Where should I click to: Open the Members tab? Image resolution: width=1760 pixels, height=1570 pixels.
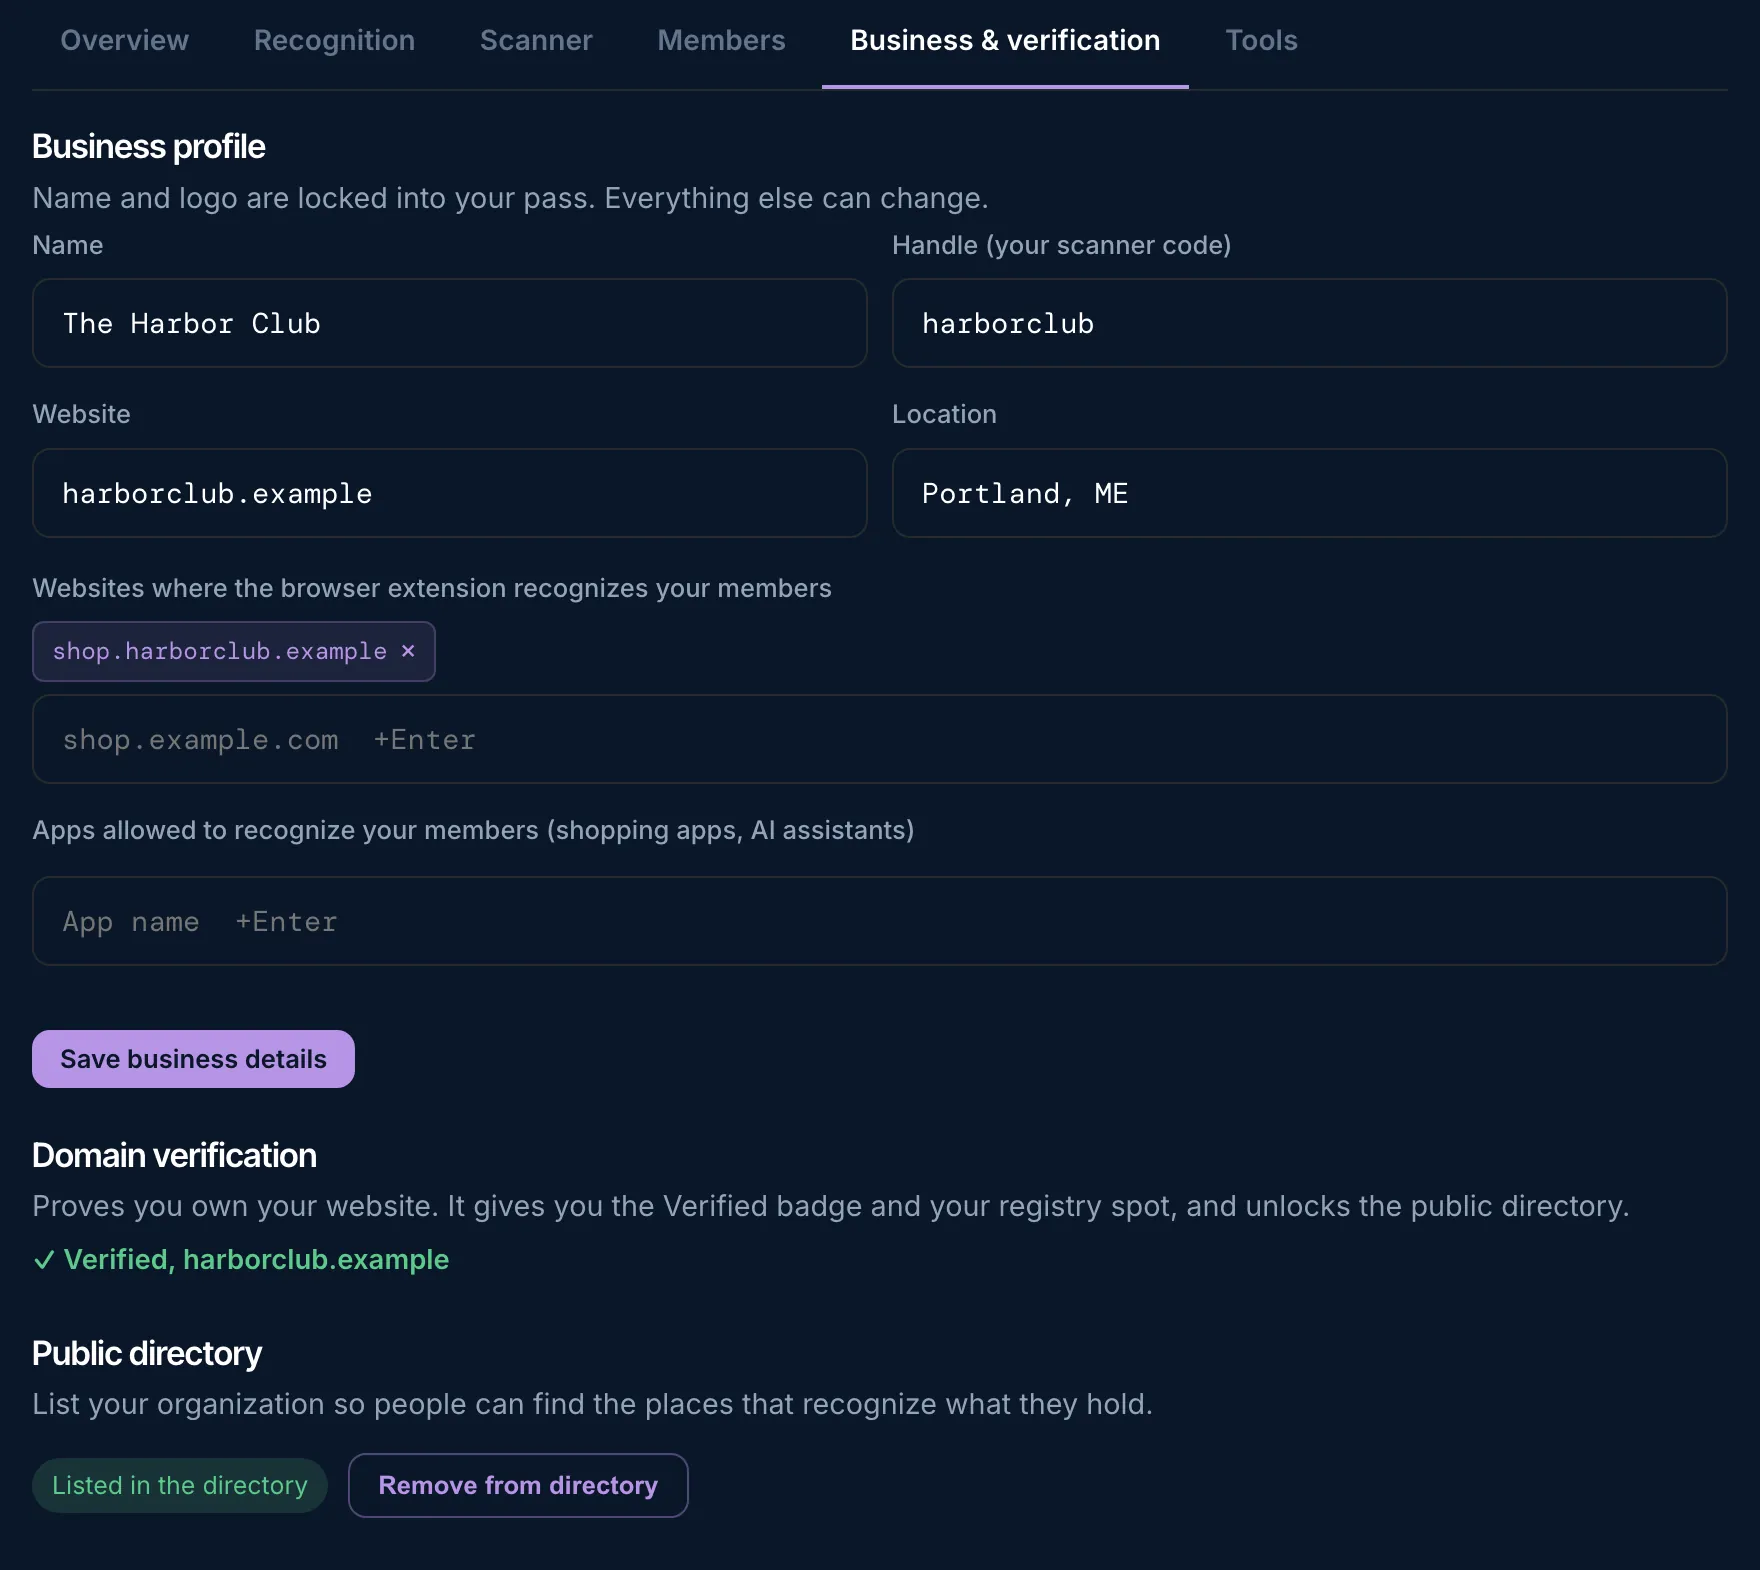[x=721, y=40]
